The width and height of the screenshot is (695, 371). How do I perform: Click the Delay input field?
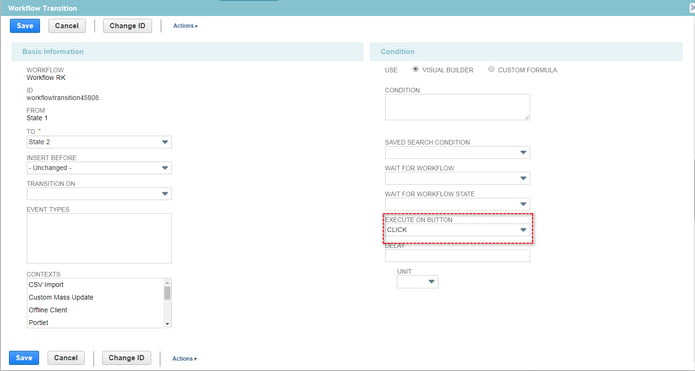click(457, 256)
